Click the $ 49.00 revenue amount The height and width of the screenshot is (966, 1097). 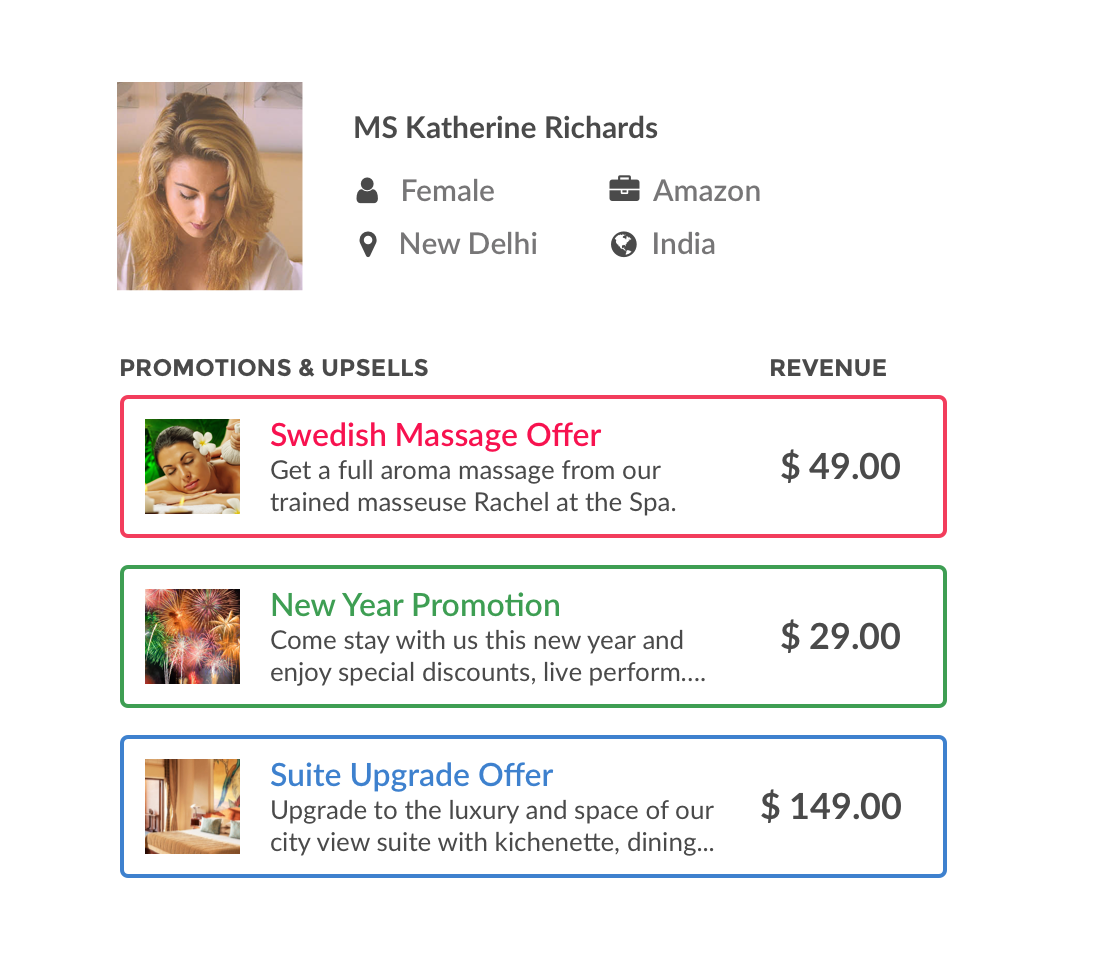[840, 467]
